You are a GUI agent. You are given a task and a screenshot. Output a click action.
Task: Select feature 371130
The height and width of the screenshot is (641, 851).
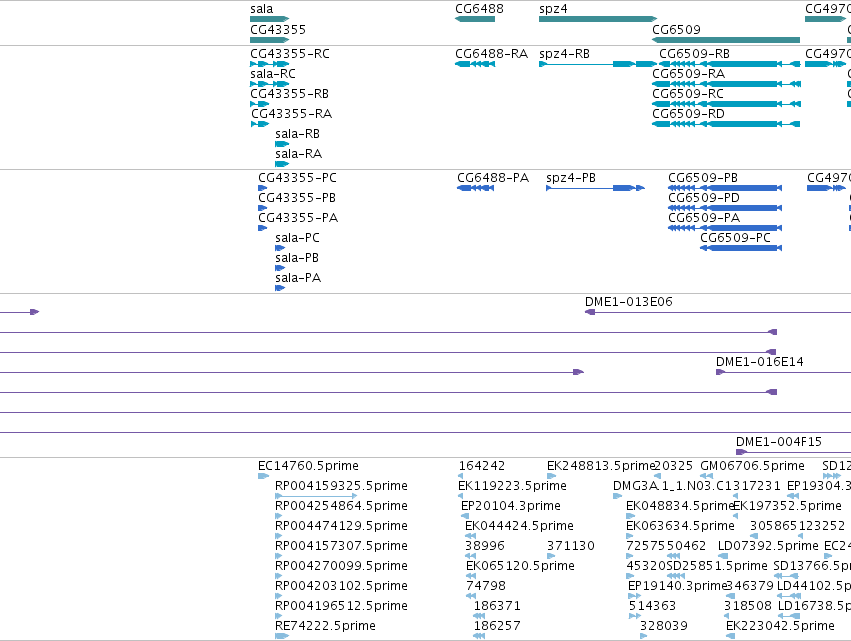click(551, 556)
